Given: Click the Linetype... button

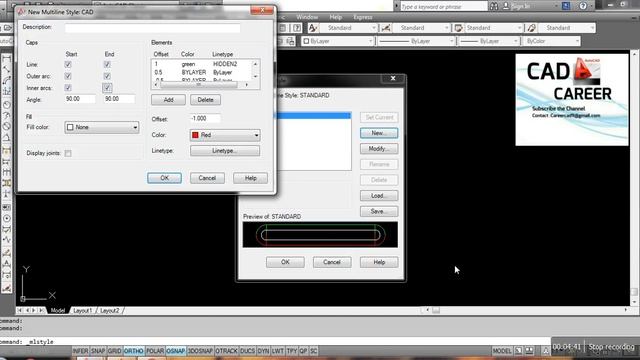Looking at the screenshot, I should point(225,151).
